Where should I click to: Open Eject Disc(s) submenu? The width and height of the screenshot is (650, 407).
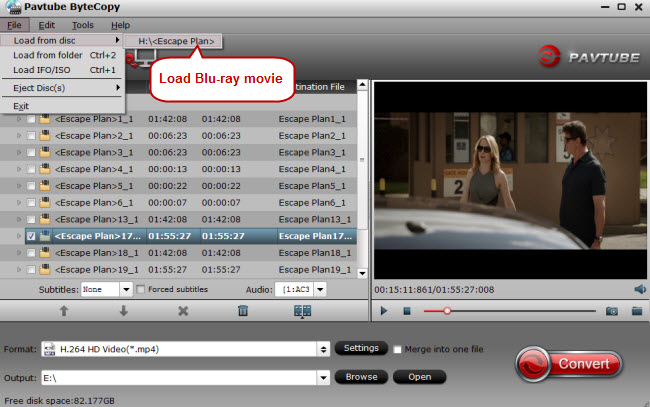pos(62,88)
